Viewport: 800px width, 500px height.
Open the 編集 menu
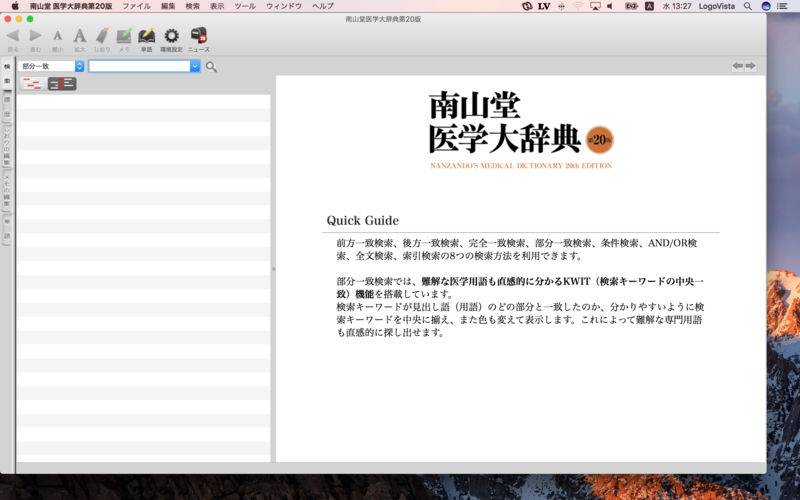[x=168, y=6]
